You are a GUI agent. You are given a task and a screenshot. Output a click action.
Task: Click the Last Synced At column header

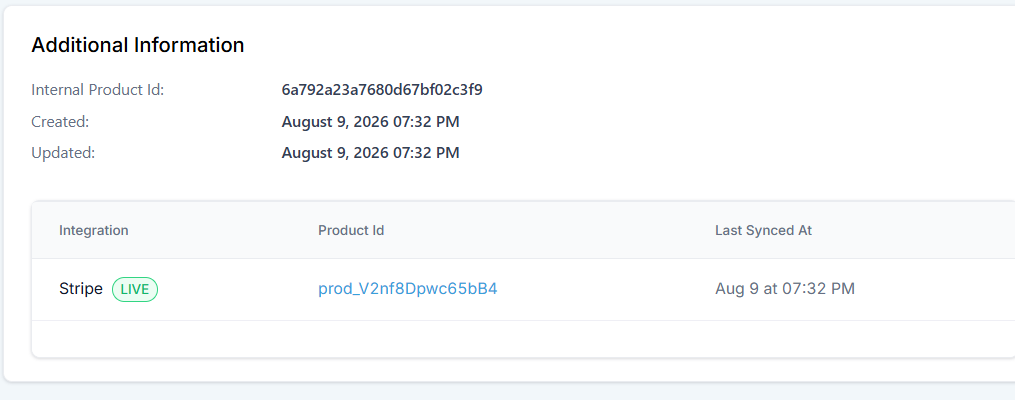click(x=763, y=230)
